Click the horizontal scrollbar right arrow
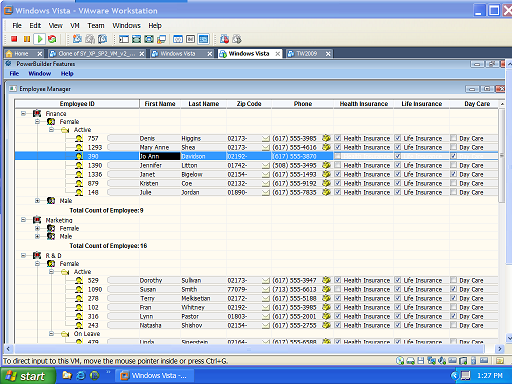This screenshot has height=384, width=512. pos(499,349)
